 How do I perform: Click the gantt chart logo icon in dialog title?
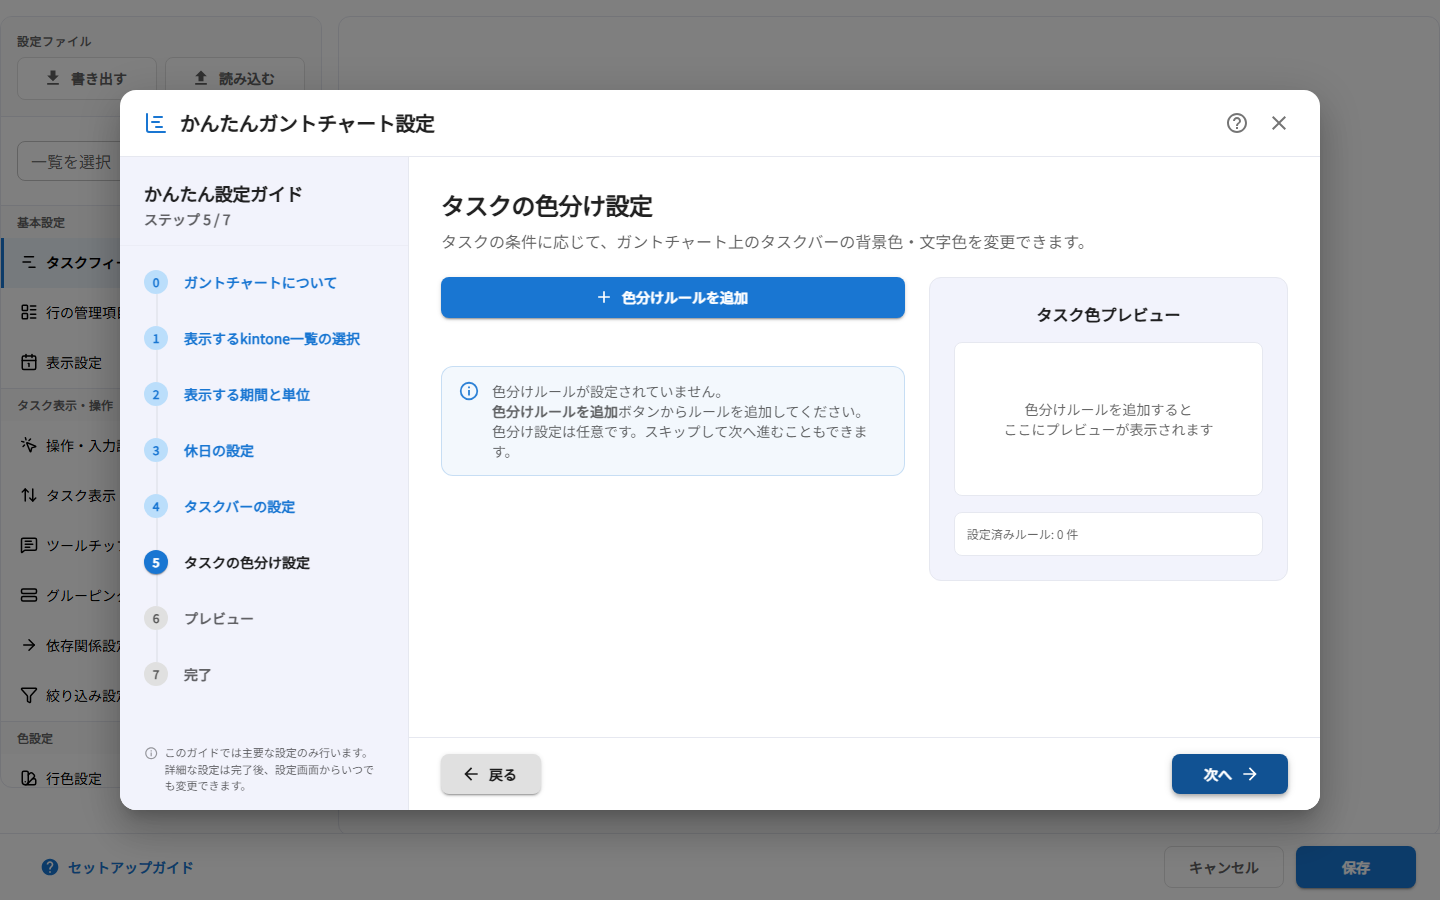pos(156,123)
